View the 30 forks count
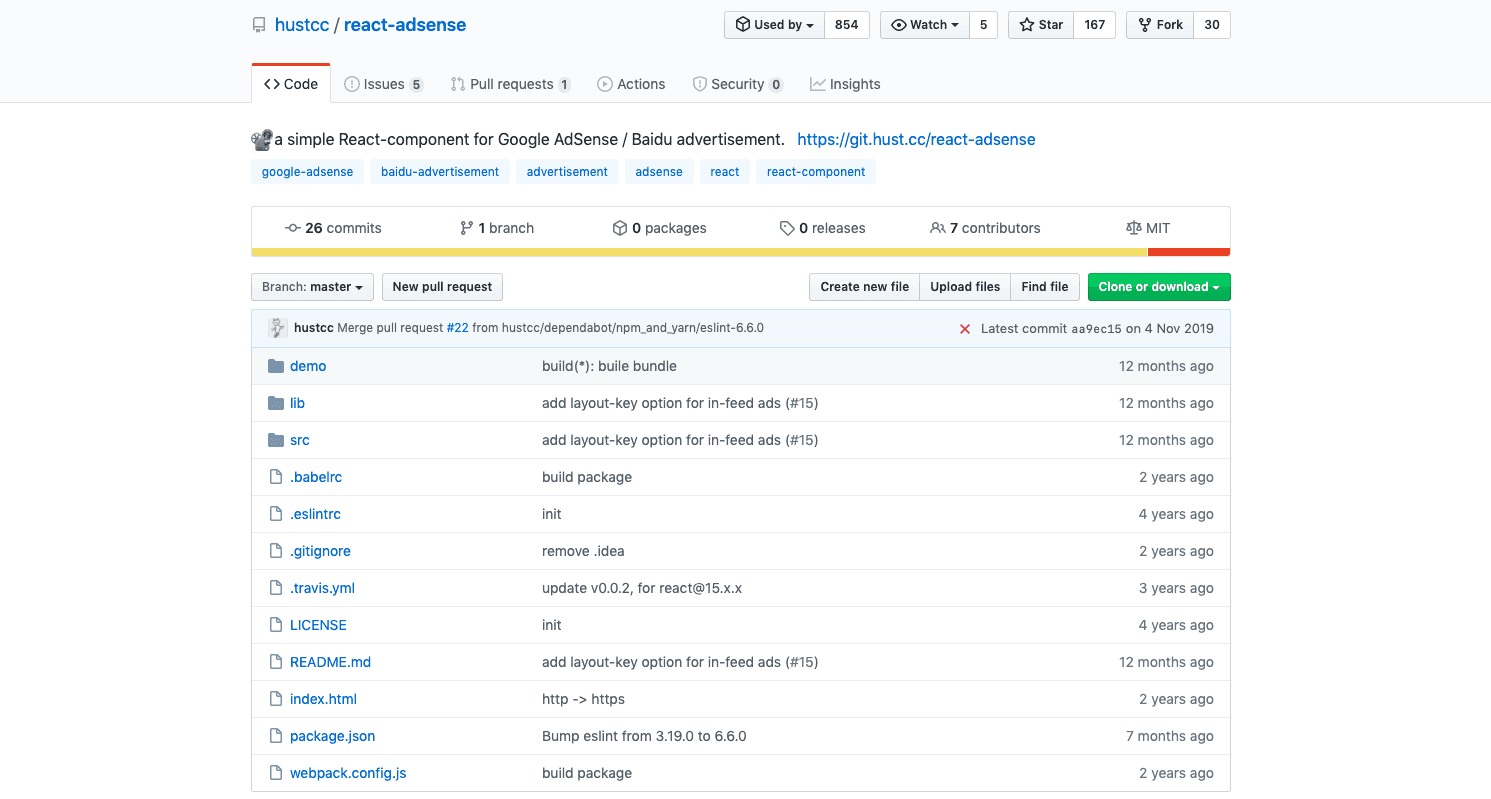This screenshot has height=799, width=1491. click(1212, 25)
